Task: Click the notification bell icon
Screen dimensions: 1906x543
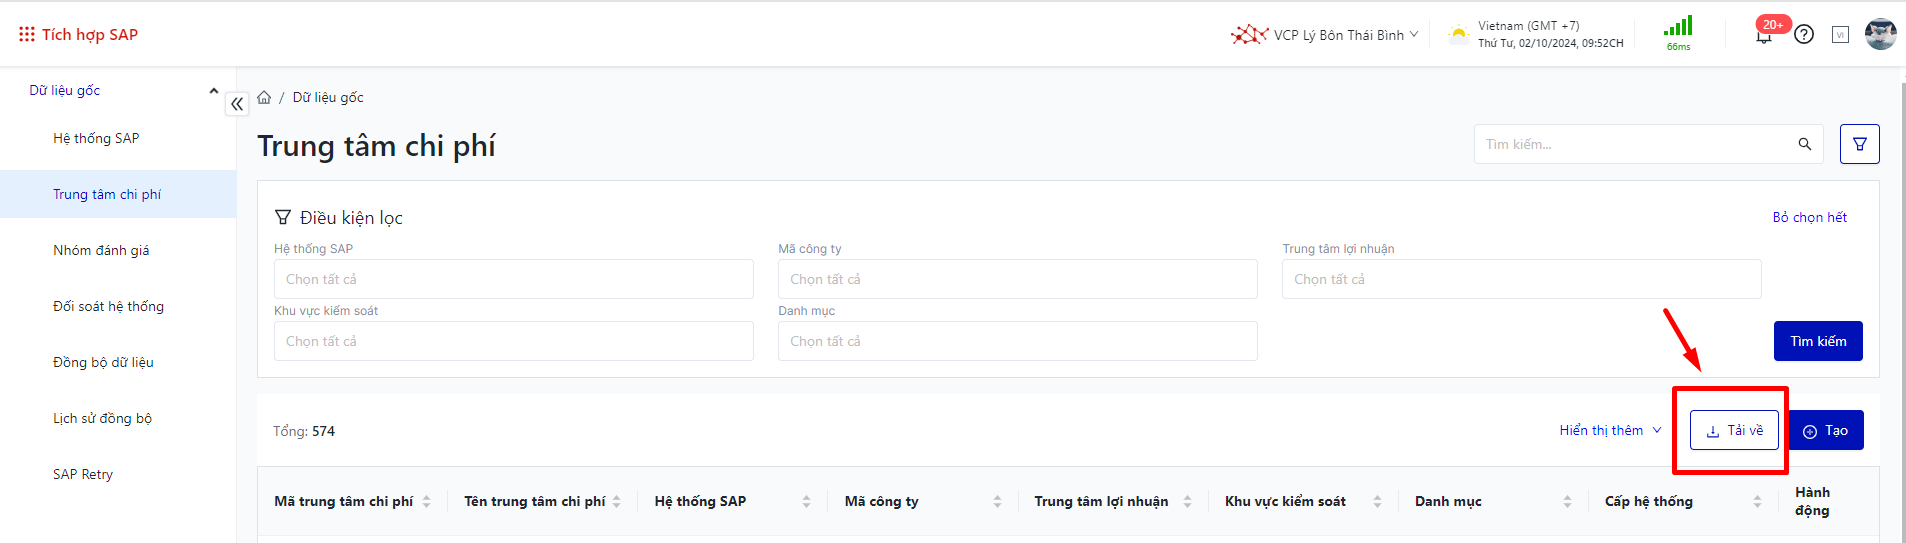Action: pyautogui.click(x=1764, y=36)
